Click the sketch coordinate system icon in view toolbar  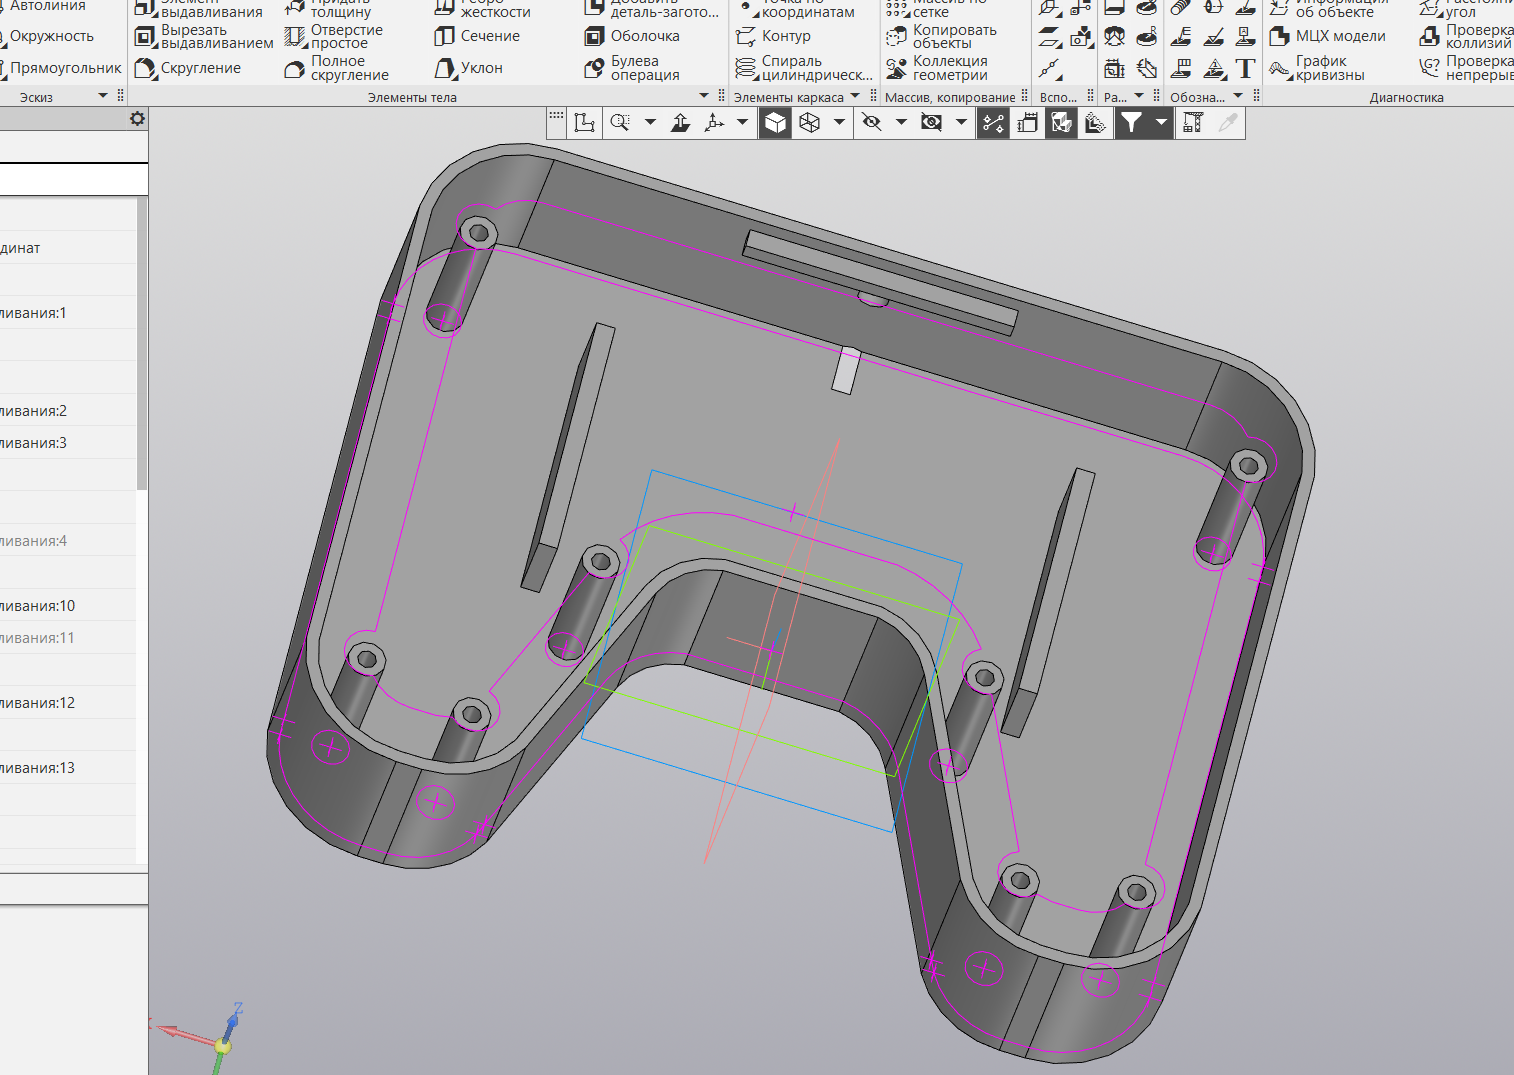(x=585, y=122)
